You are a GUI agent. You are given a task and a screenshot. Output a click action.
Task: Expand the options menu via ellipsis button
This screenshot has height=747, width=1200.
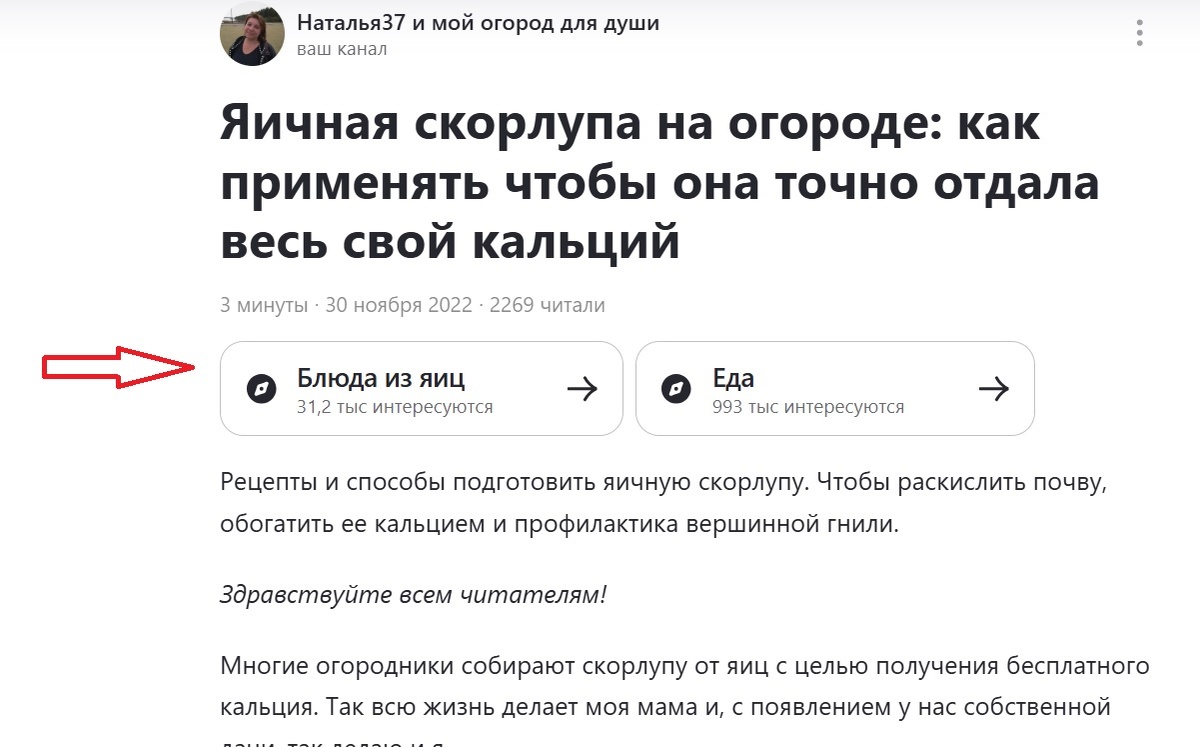pos(1138,33)
